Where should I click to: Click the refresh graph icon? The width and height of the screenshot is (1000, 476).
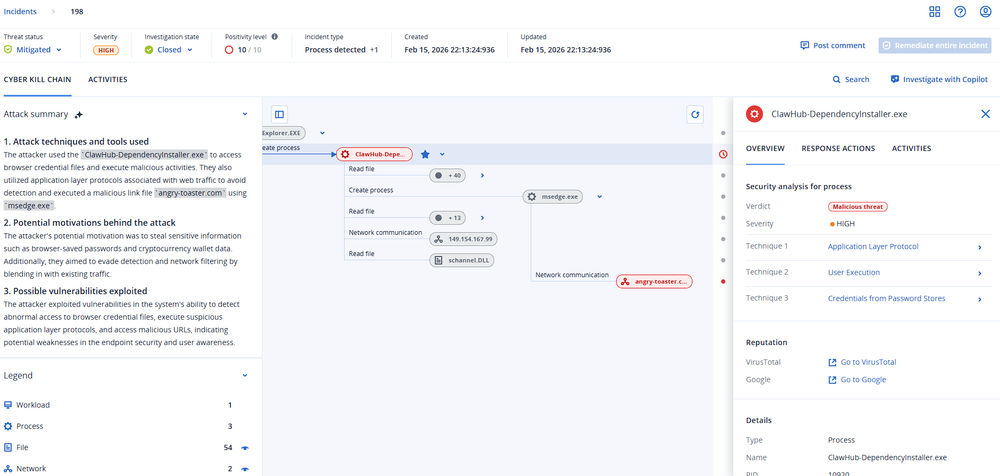(x=695, y=115)
